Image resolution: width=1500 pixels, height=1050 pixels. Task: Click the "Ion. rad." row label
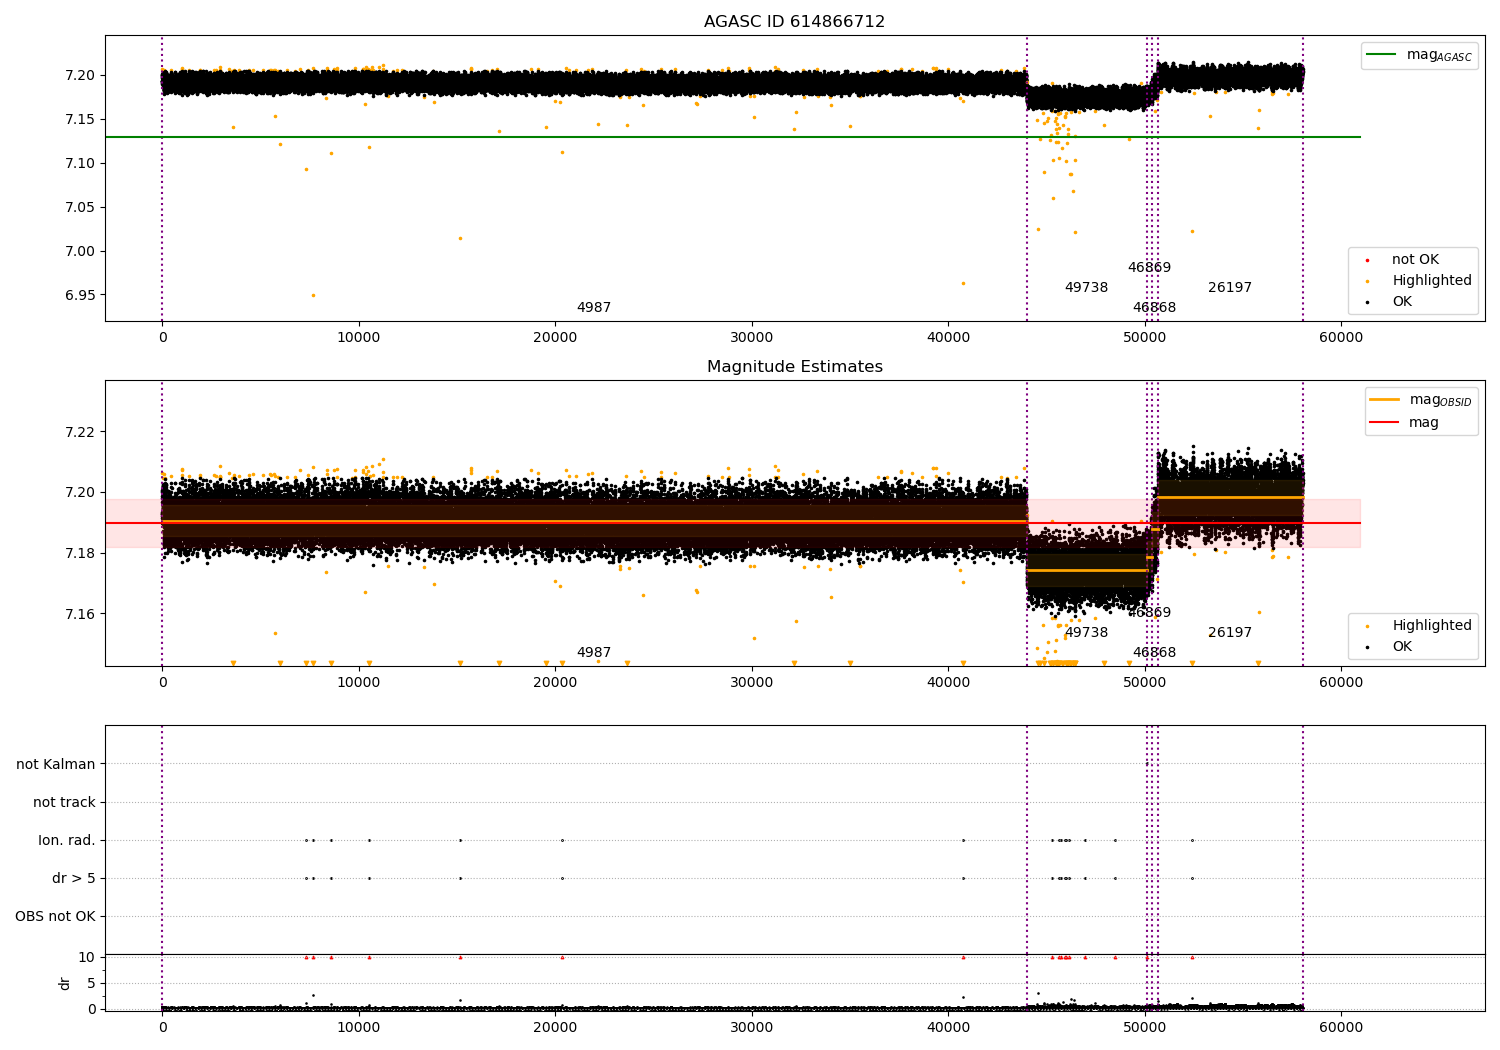(x=67, y=840)
